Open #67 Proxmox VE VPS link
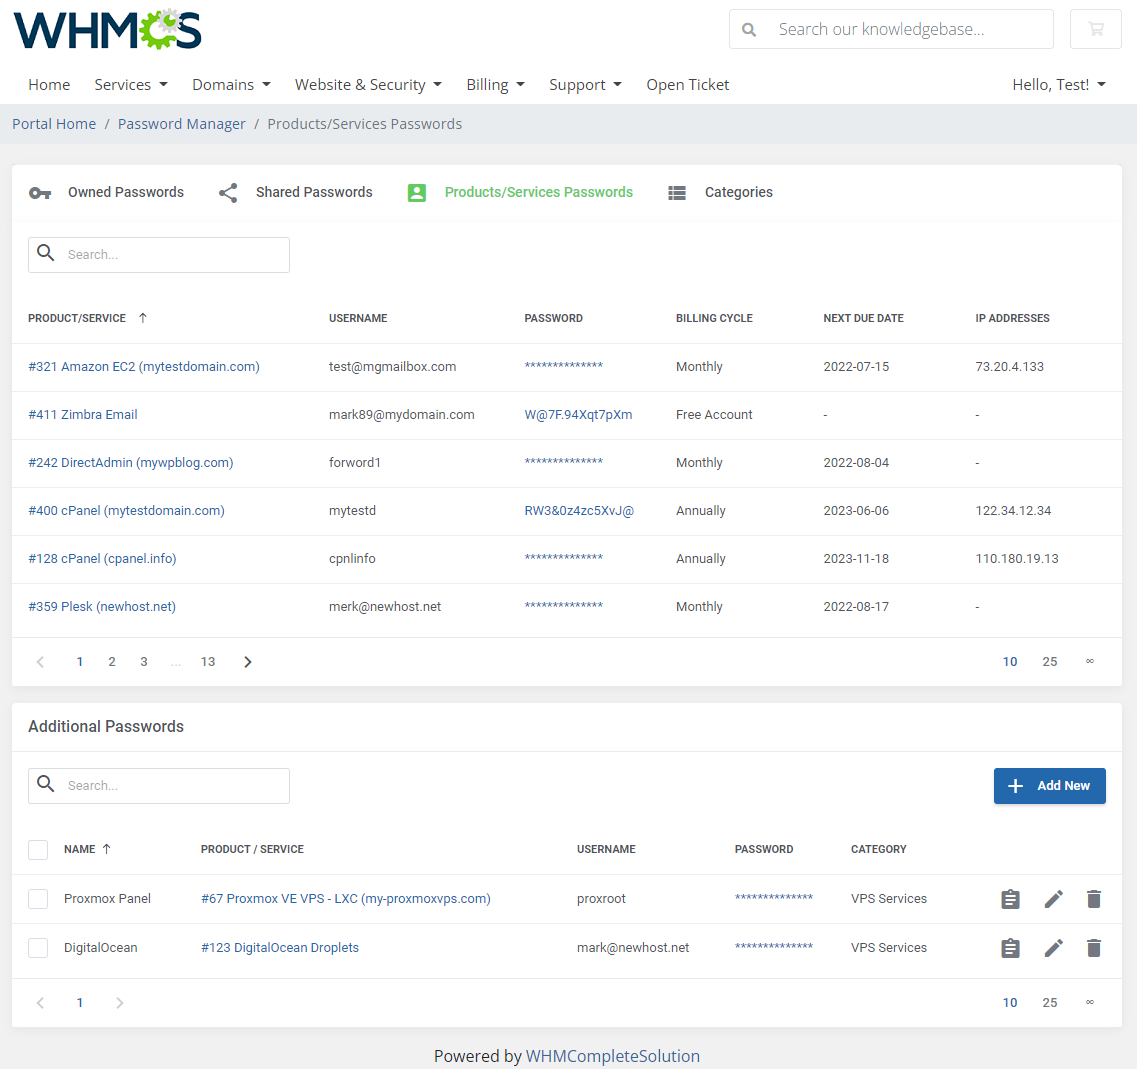This screenshot has width=1137, height=1069. [346, 899]
